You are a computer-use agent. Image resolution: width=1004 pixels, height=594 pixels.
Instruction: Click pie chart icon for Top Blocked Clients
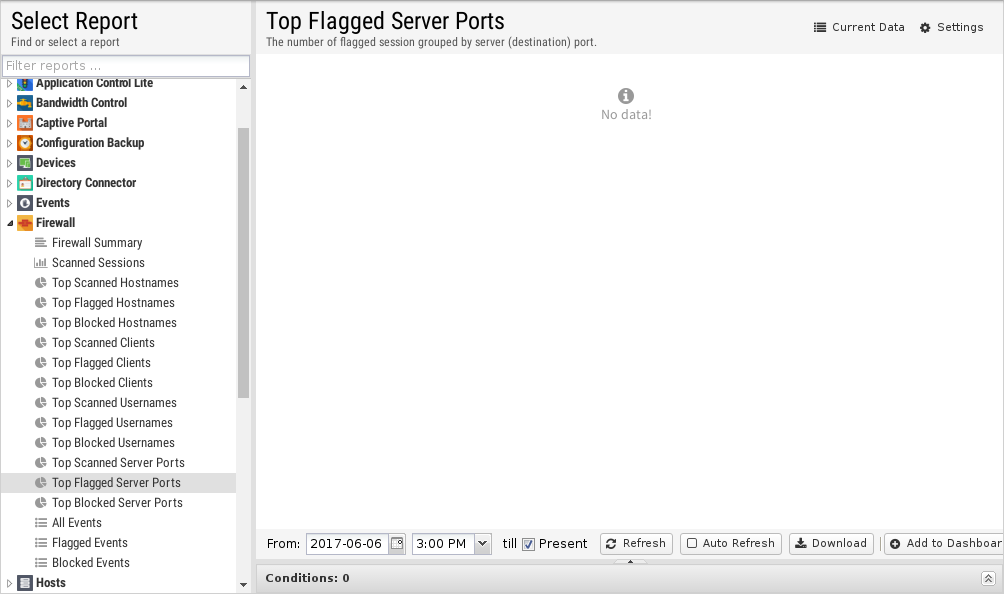pyautogui.click(x=40, y=383)
